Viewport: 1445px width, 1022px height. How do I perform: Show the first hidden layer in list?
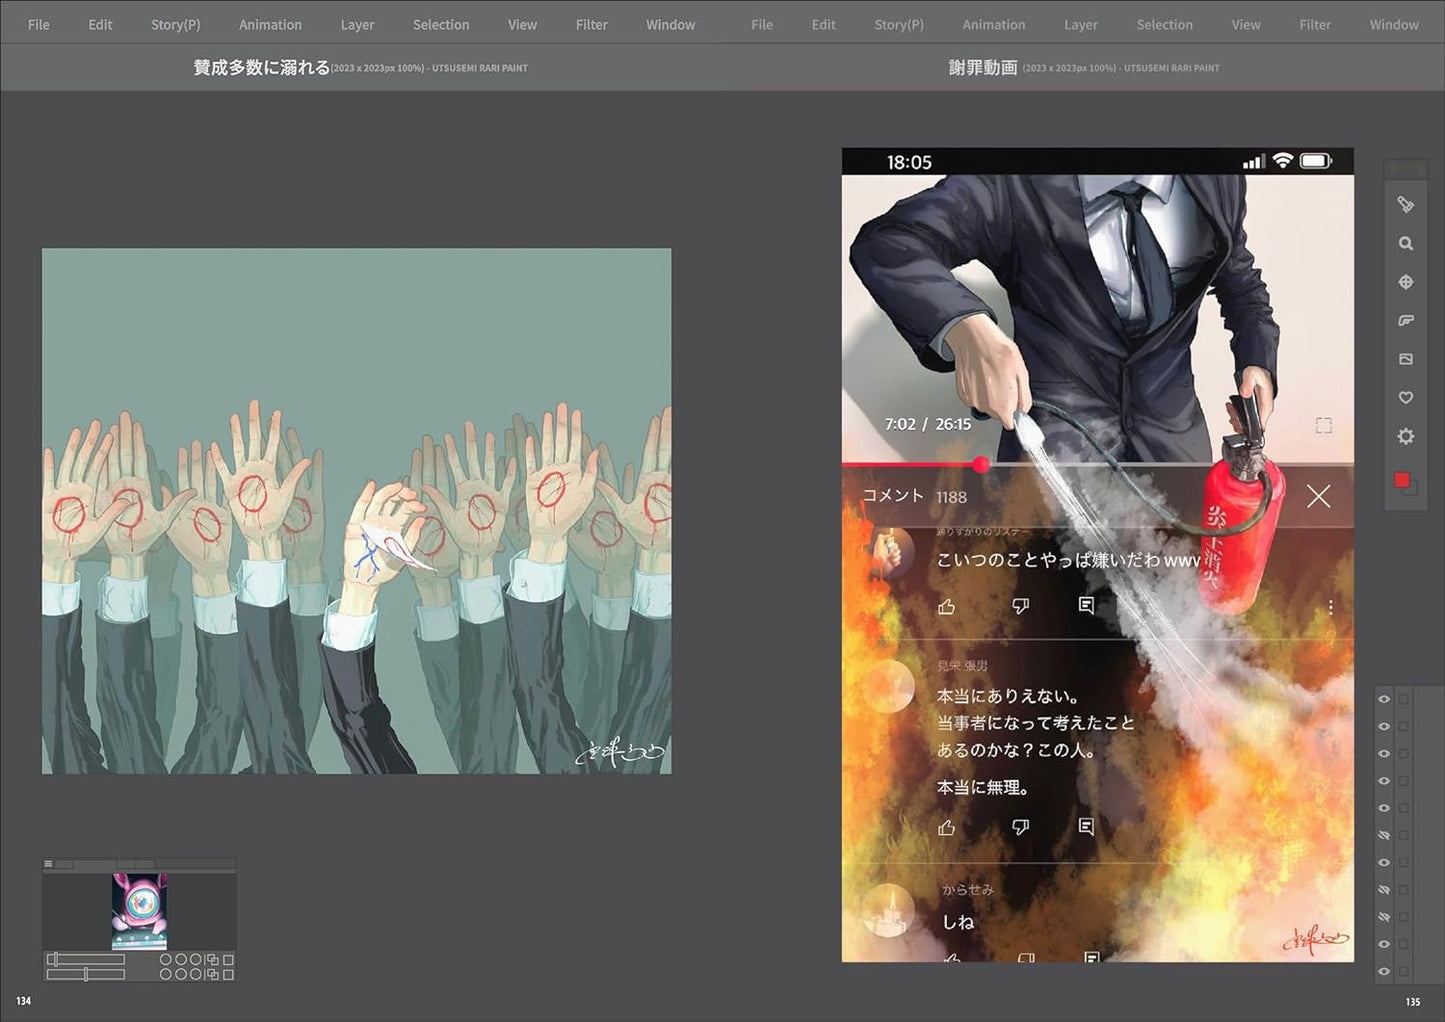(1384, 835)
